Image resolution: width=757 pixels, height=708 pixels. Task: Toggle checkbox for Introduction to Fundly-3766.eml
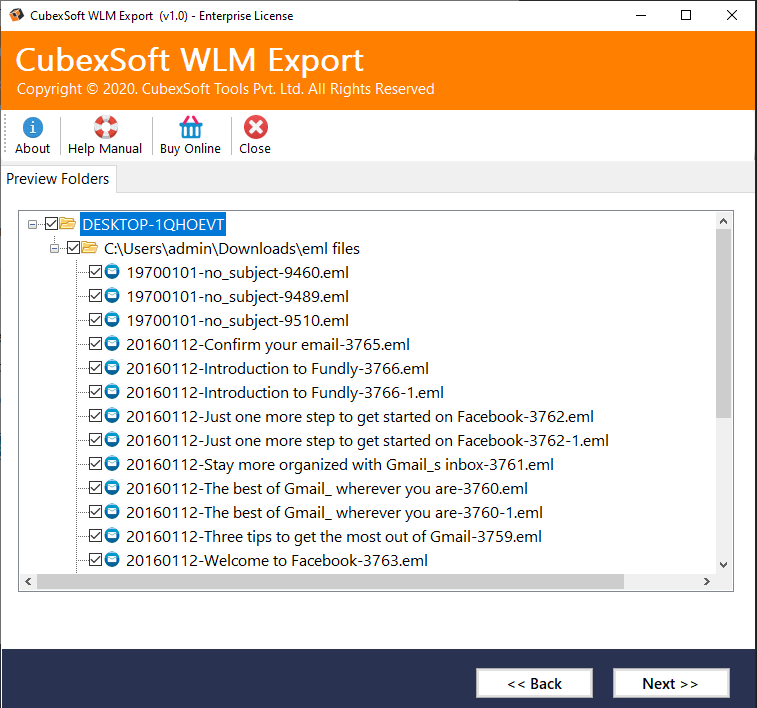point(95,368)
